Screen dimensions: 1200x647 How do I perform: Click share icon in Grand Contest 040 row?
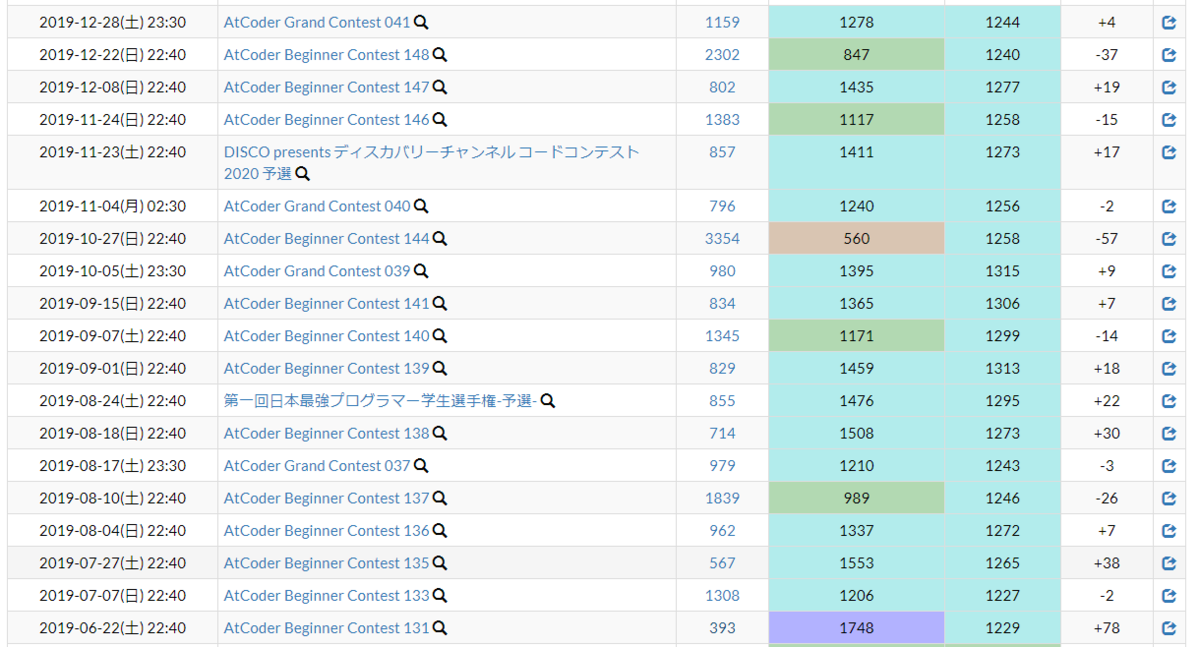click(1169, 206)
